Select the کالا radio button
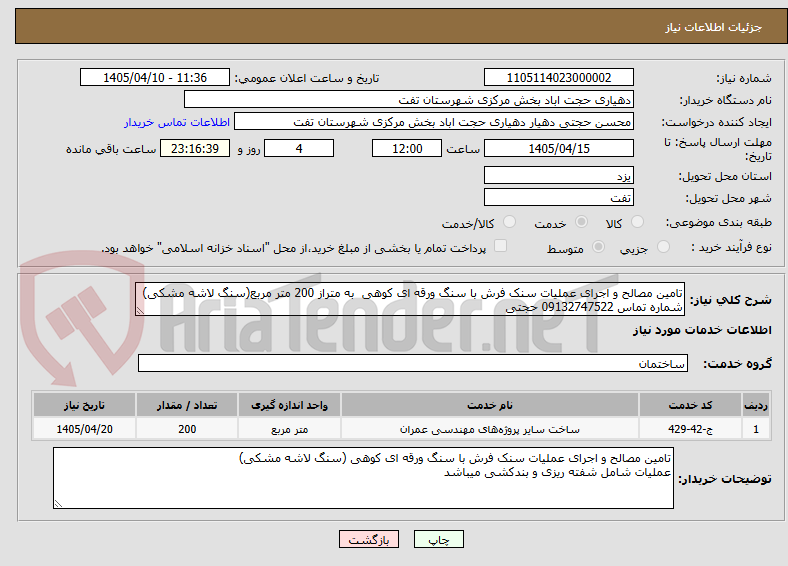Viewport: 788px width, 566px height. coord(637,222)
